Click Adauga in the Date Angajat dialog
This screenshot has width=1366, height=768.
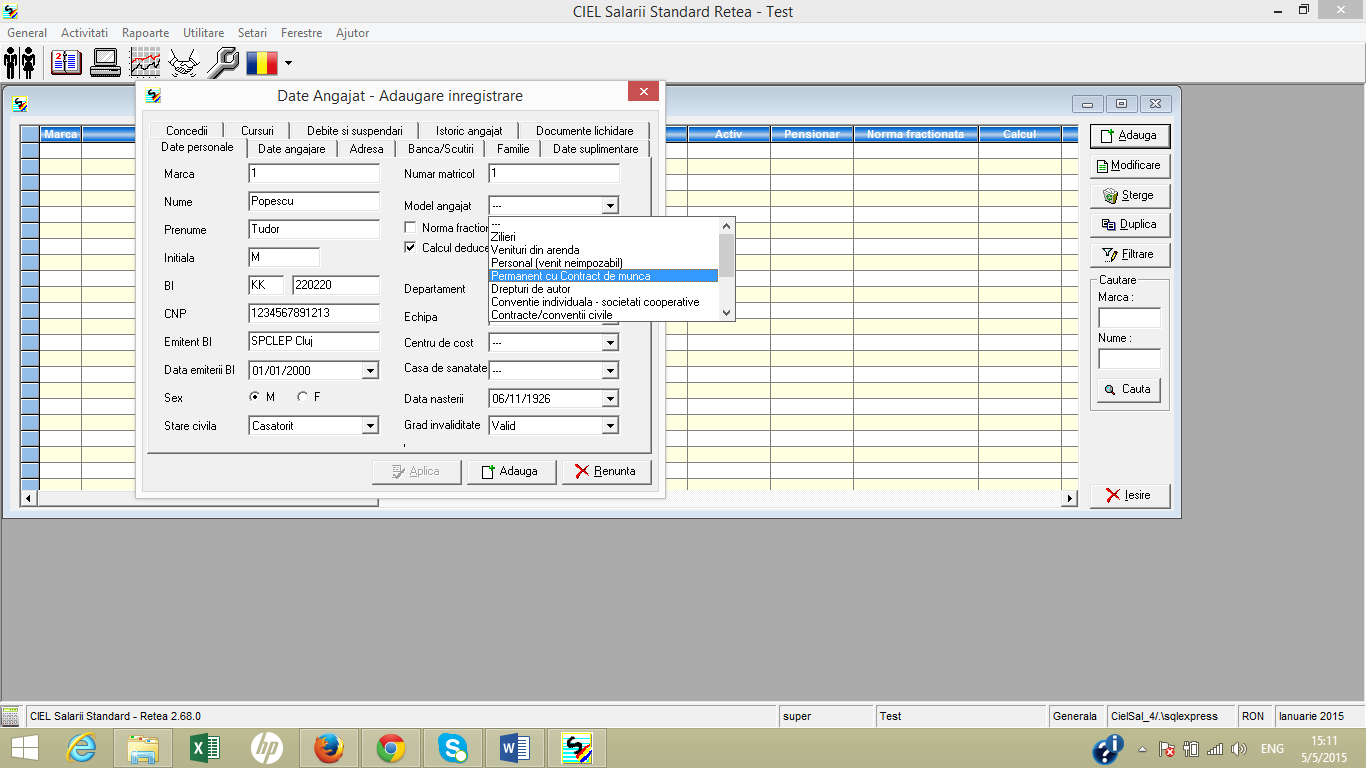coord(512,471)
